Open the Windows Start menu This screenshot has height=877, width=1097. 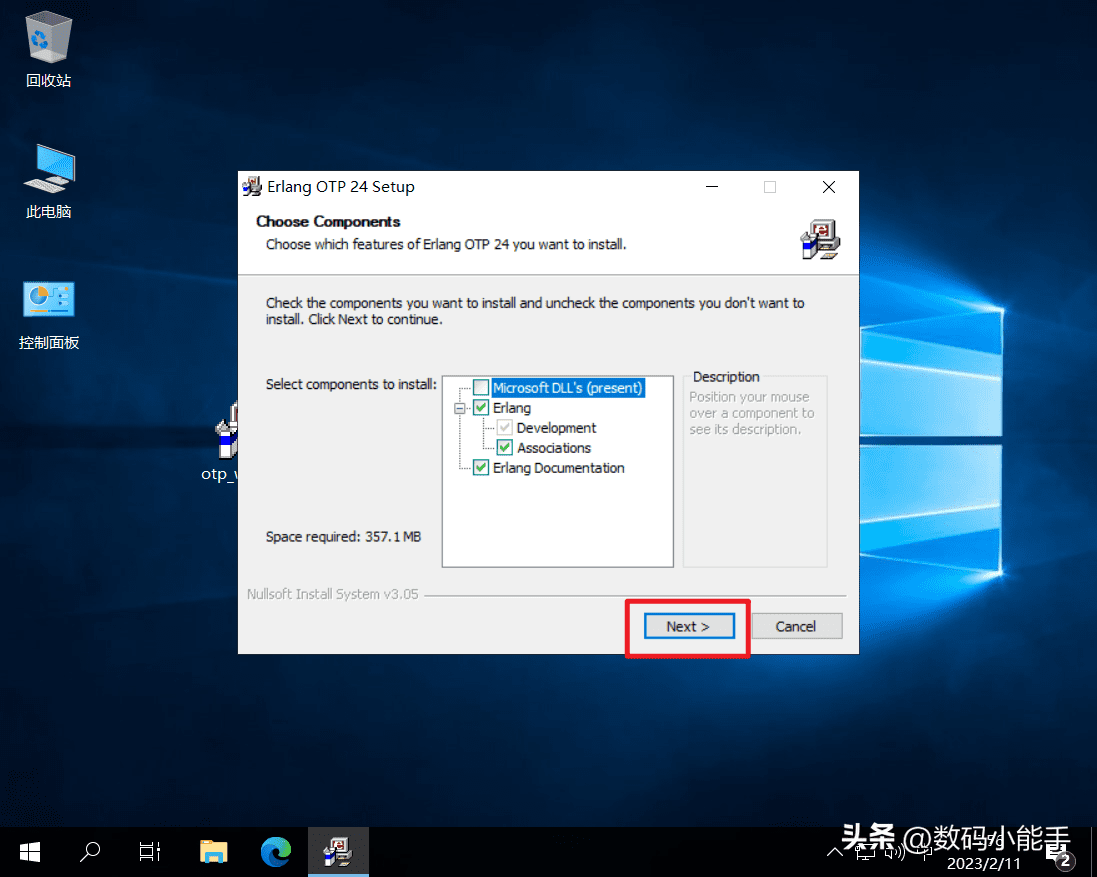(30, 852)
